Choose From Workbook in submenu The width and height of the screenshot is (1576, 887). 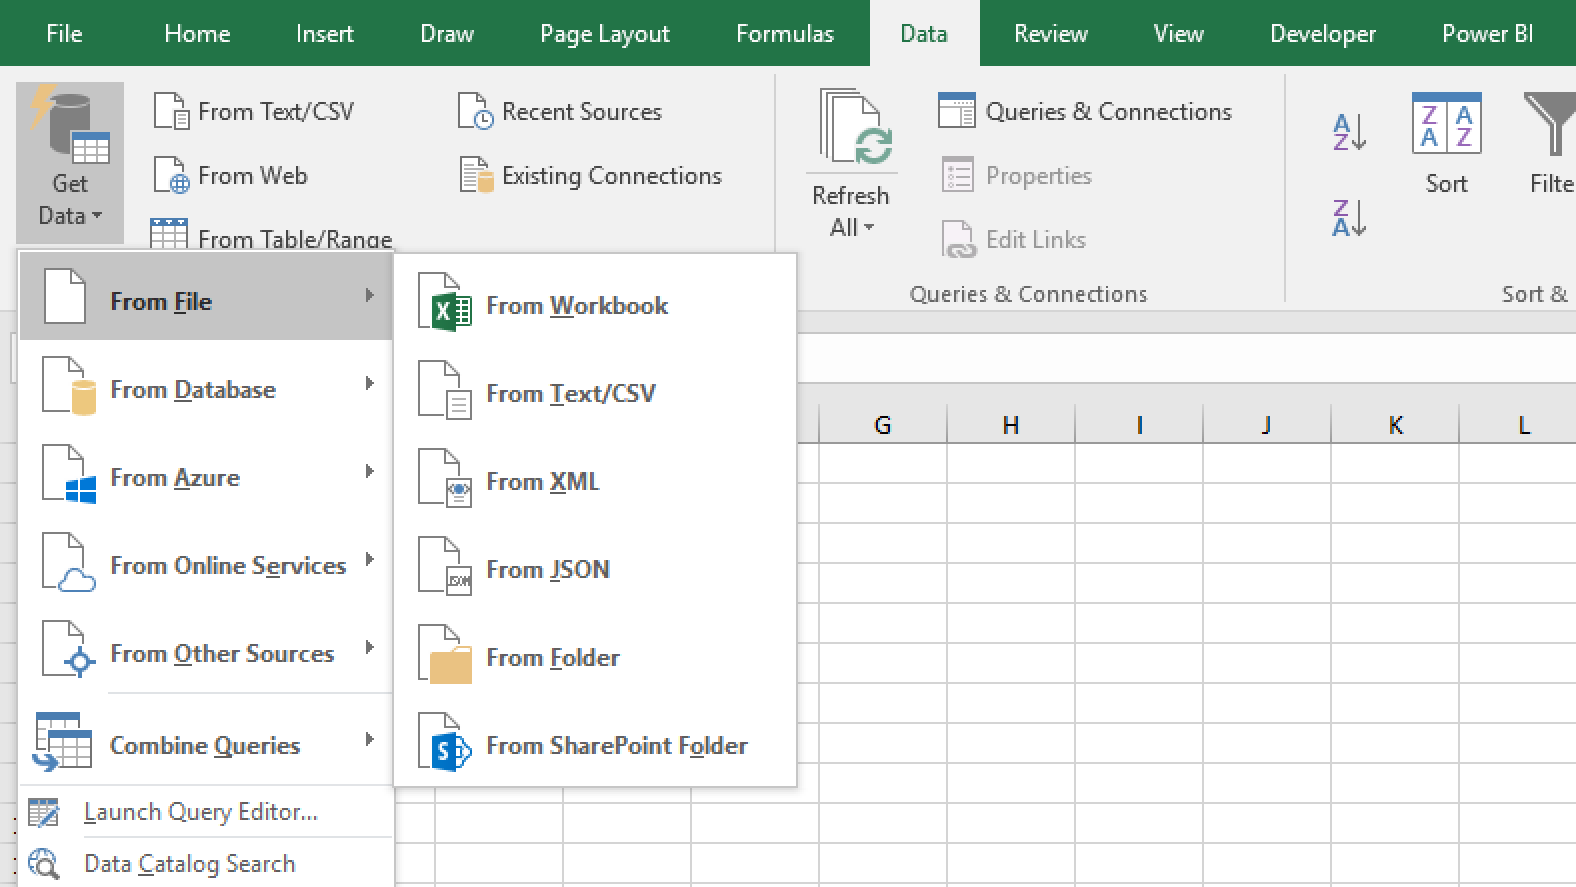(x=576, y=306)
